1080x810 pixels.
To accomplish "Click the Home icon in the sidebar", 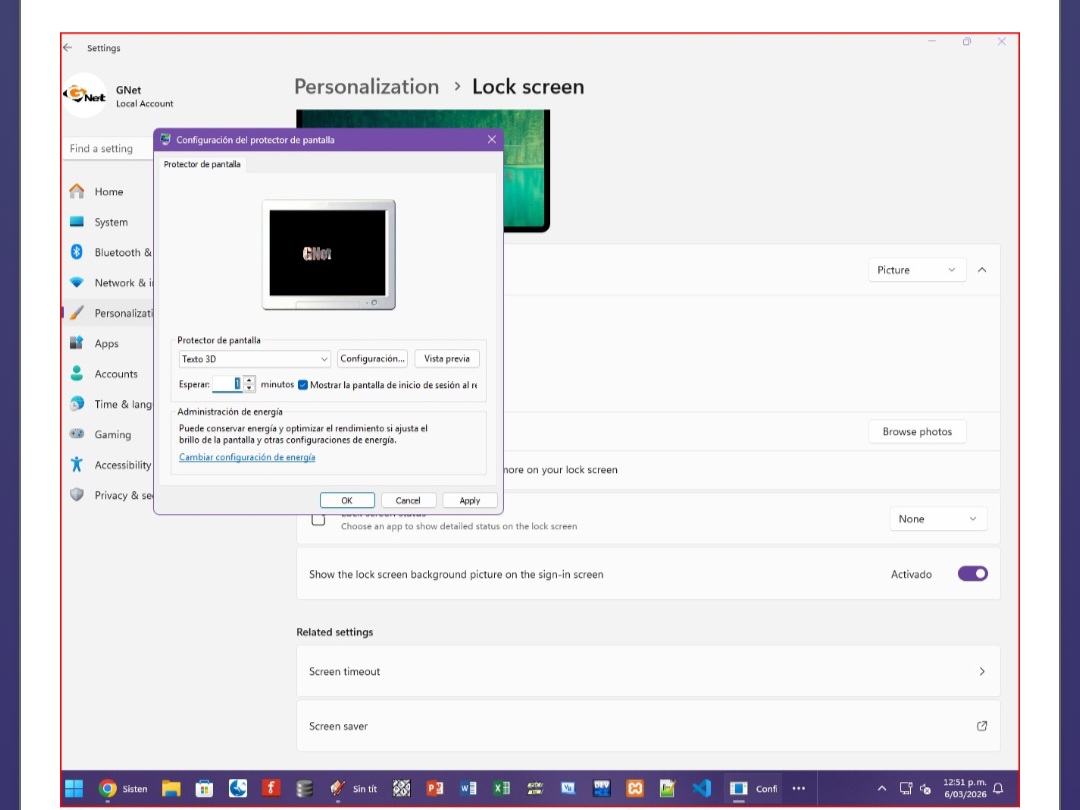I will tap(77, 191).
